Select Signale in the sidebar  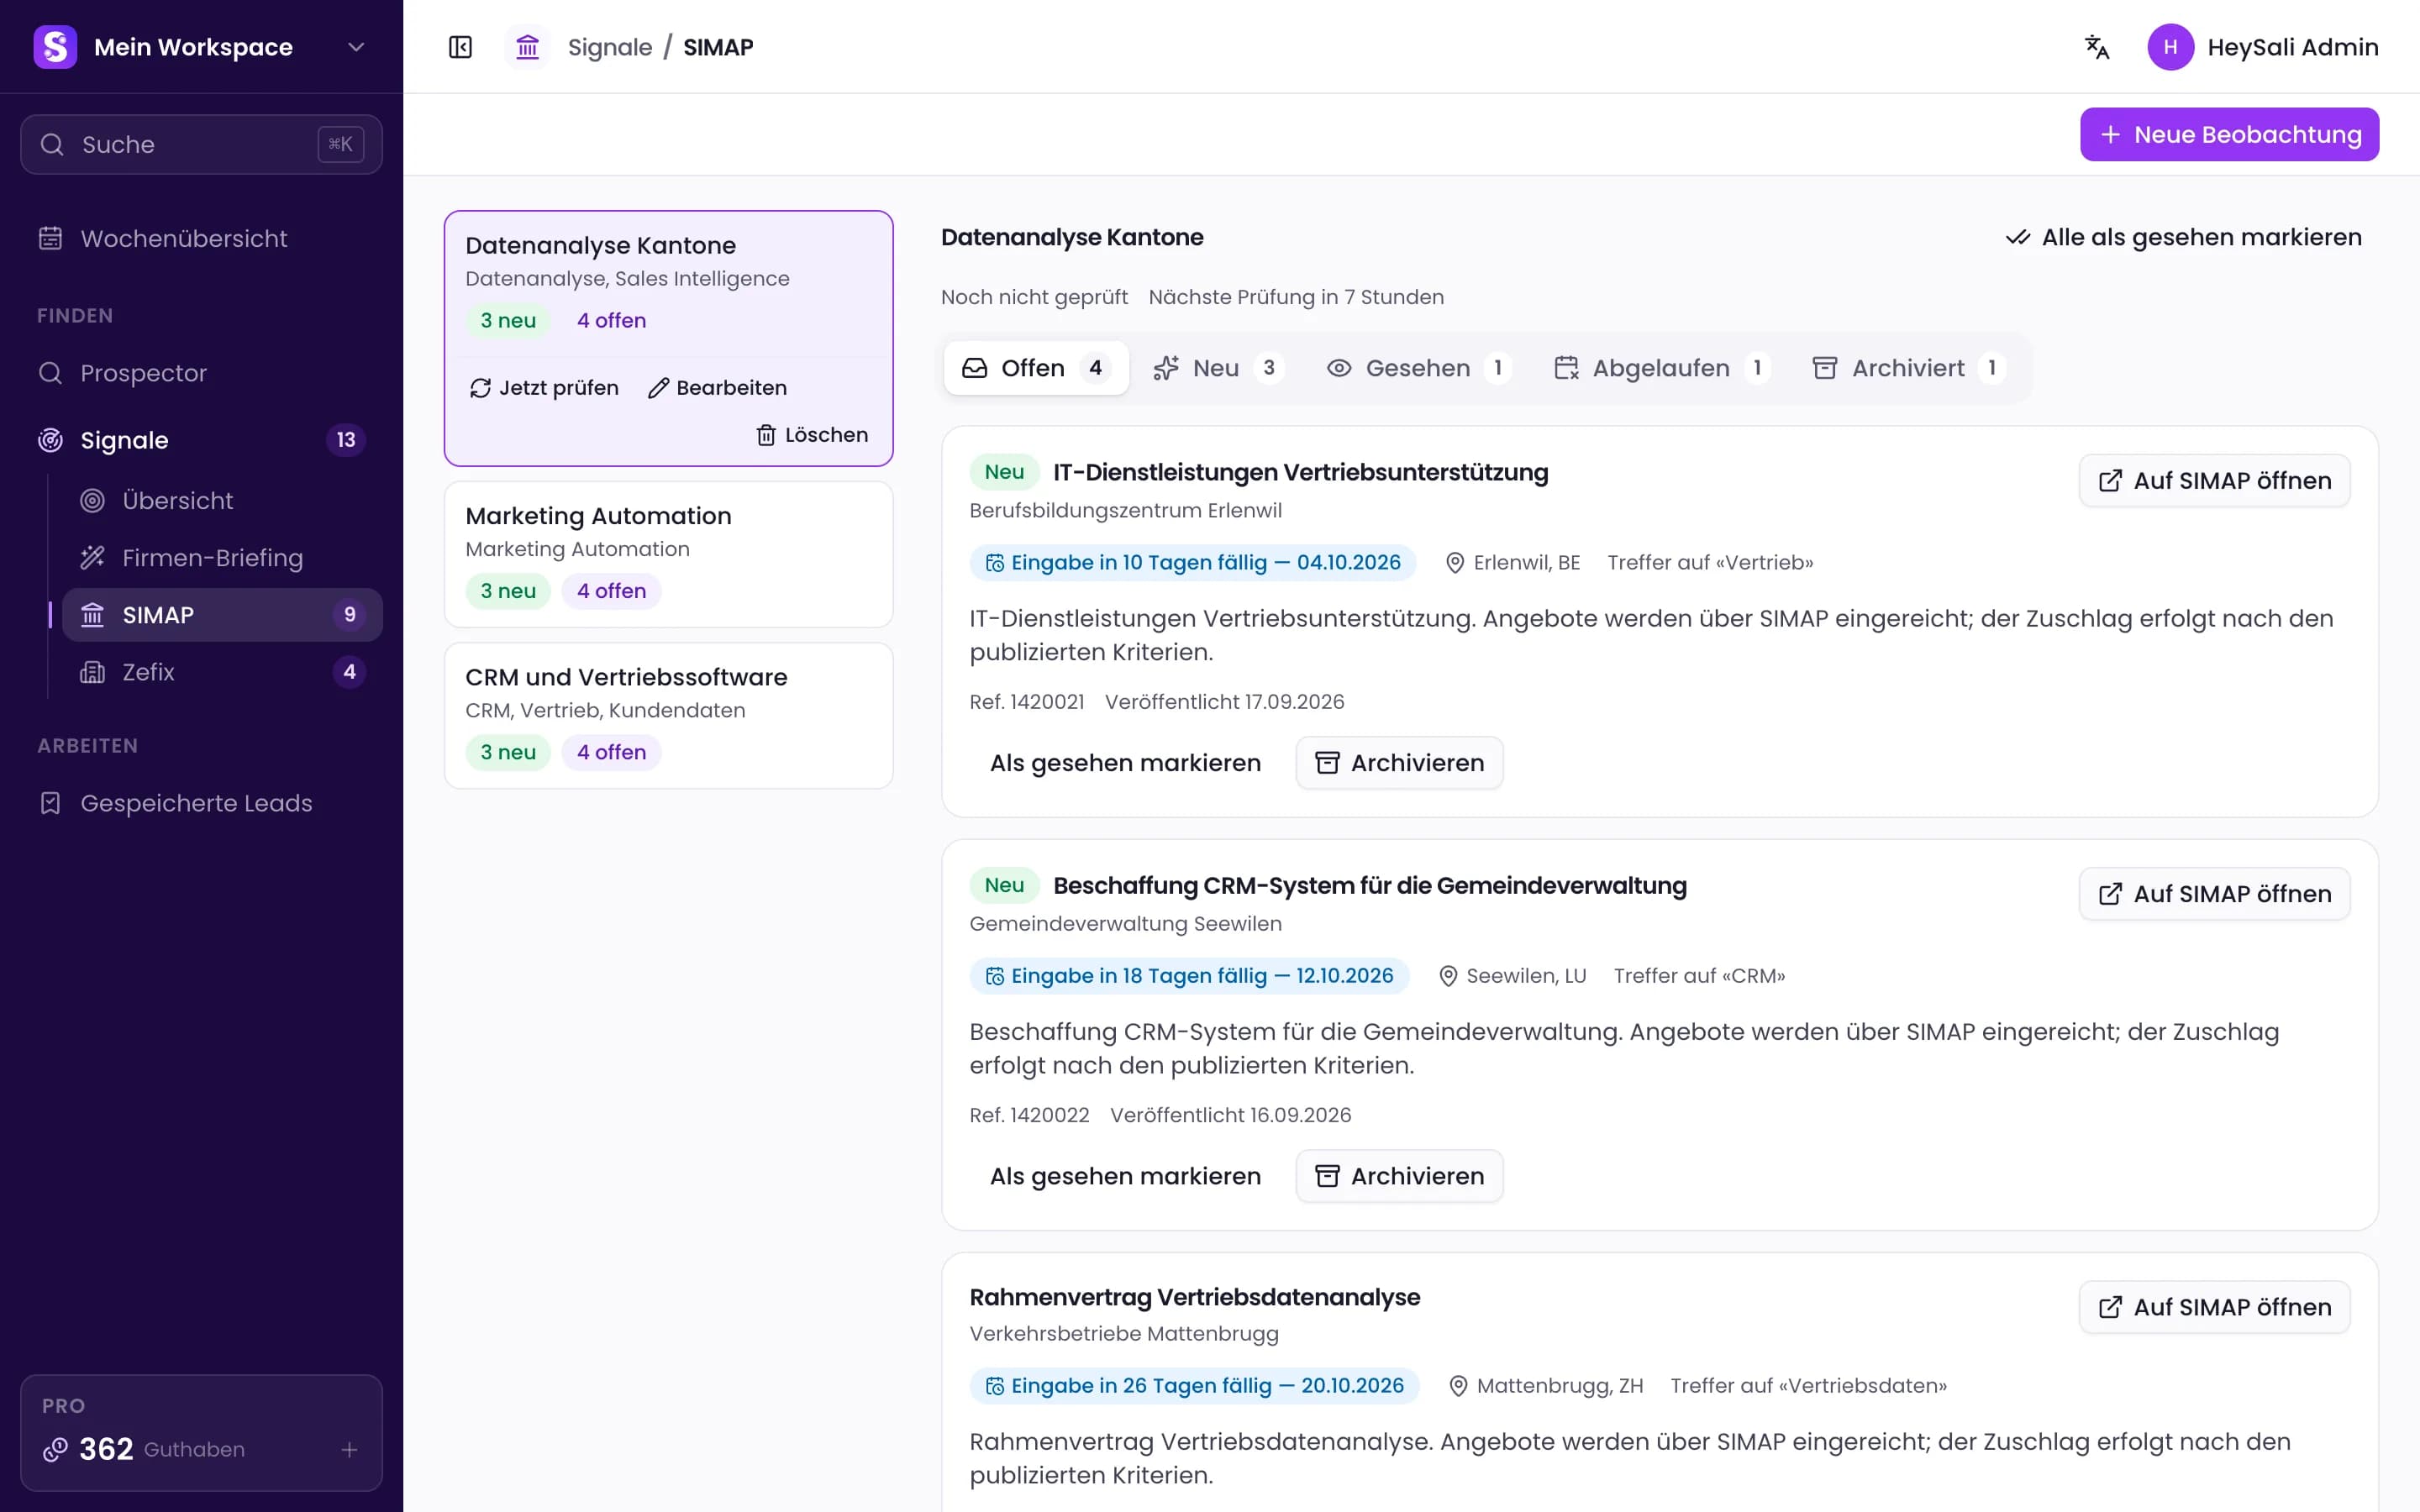[201, 440]
